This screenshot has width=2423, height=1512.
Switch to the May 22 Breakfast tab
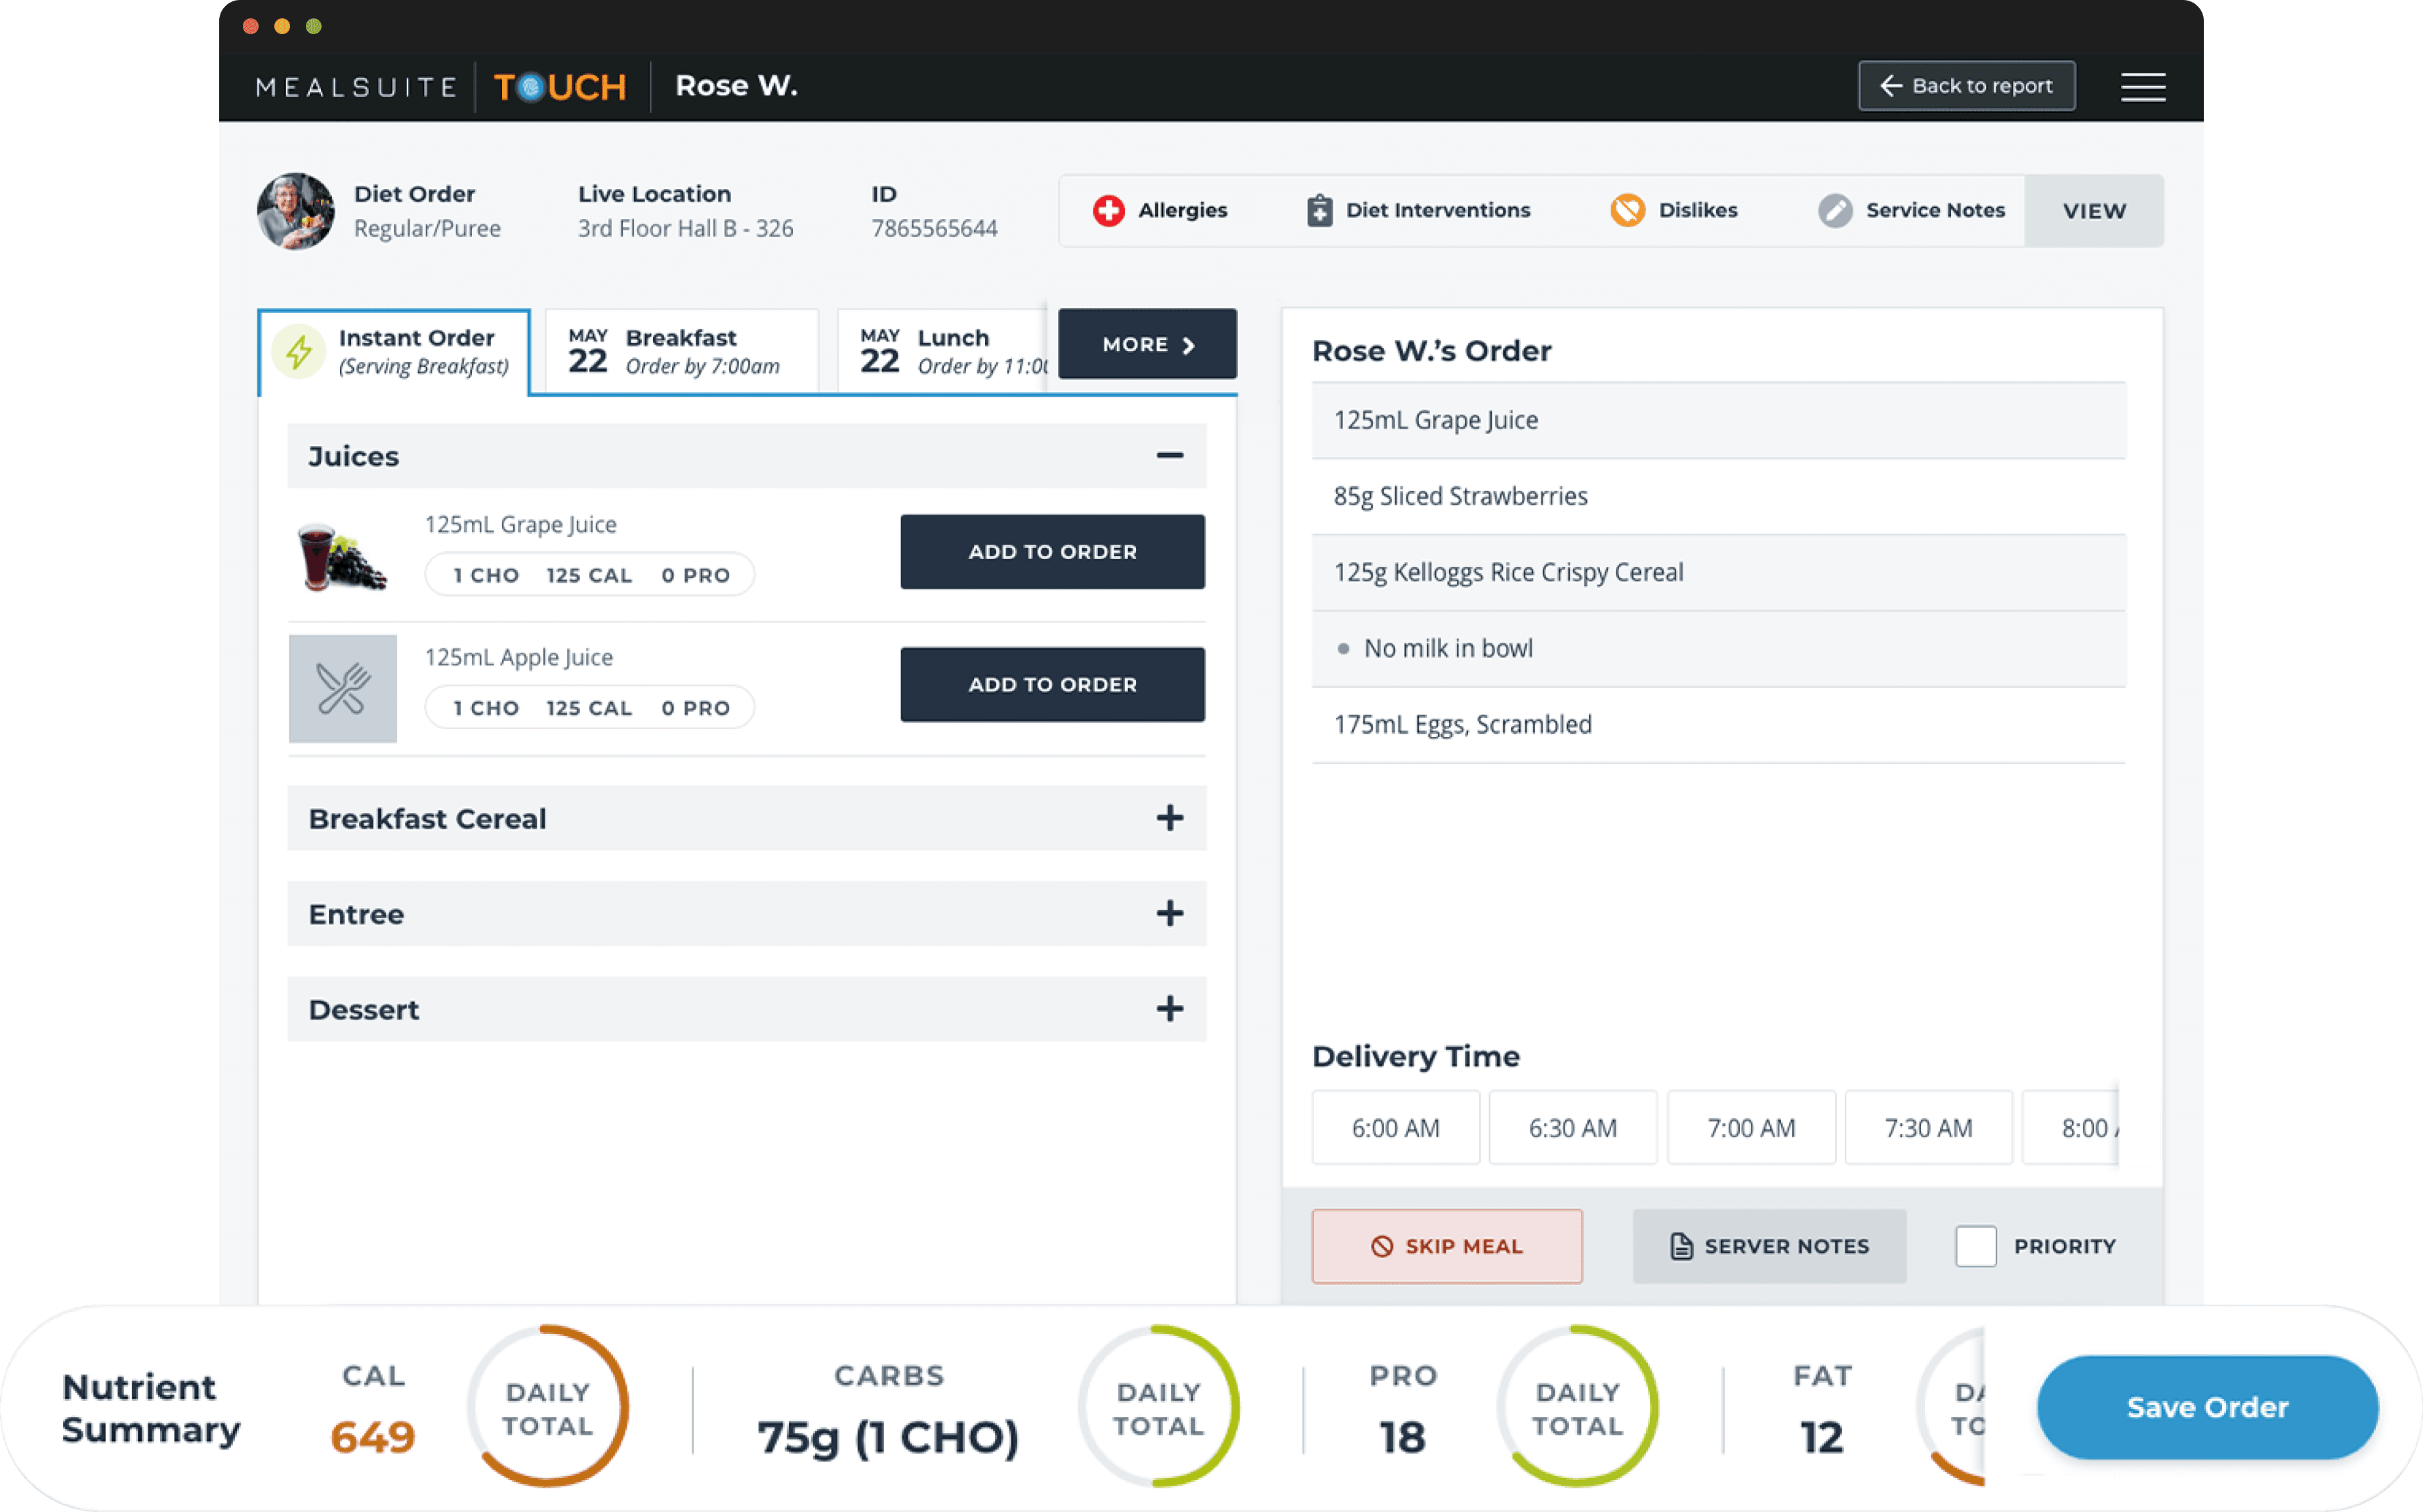[682, 352]
